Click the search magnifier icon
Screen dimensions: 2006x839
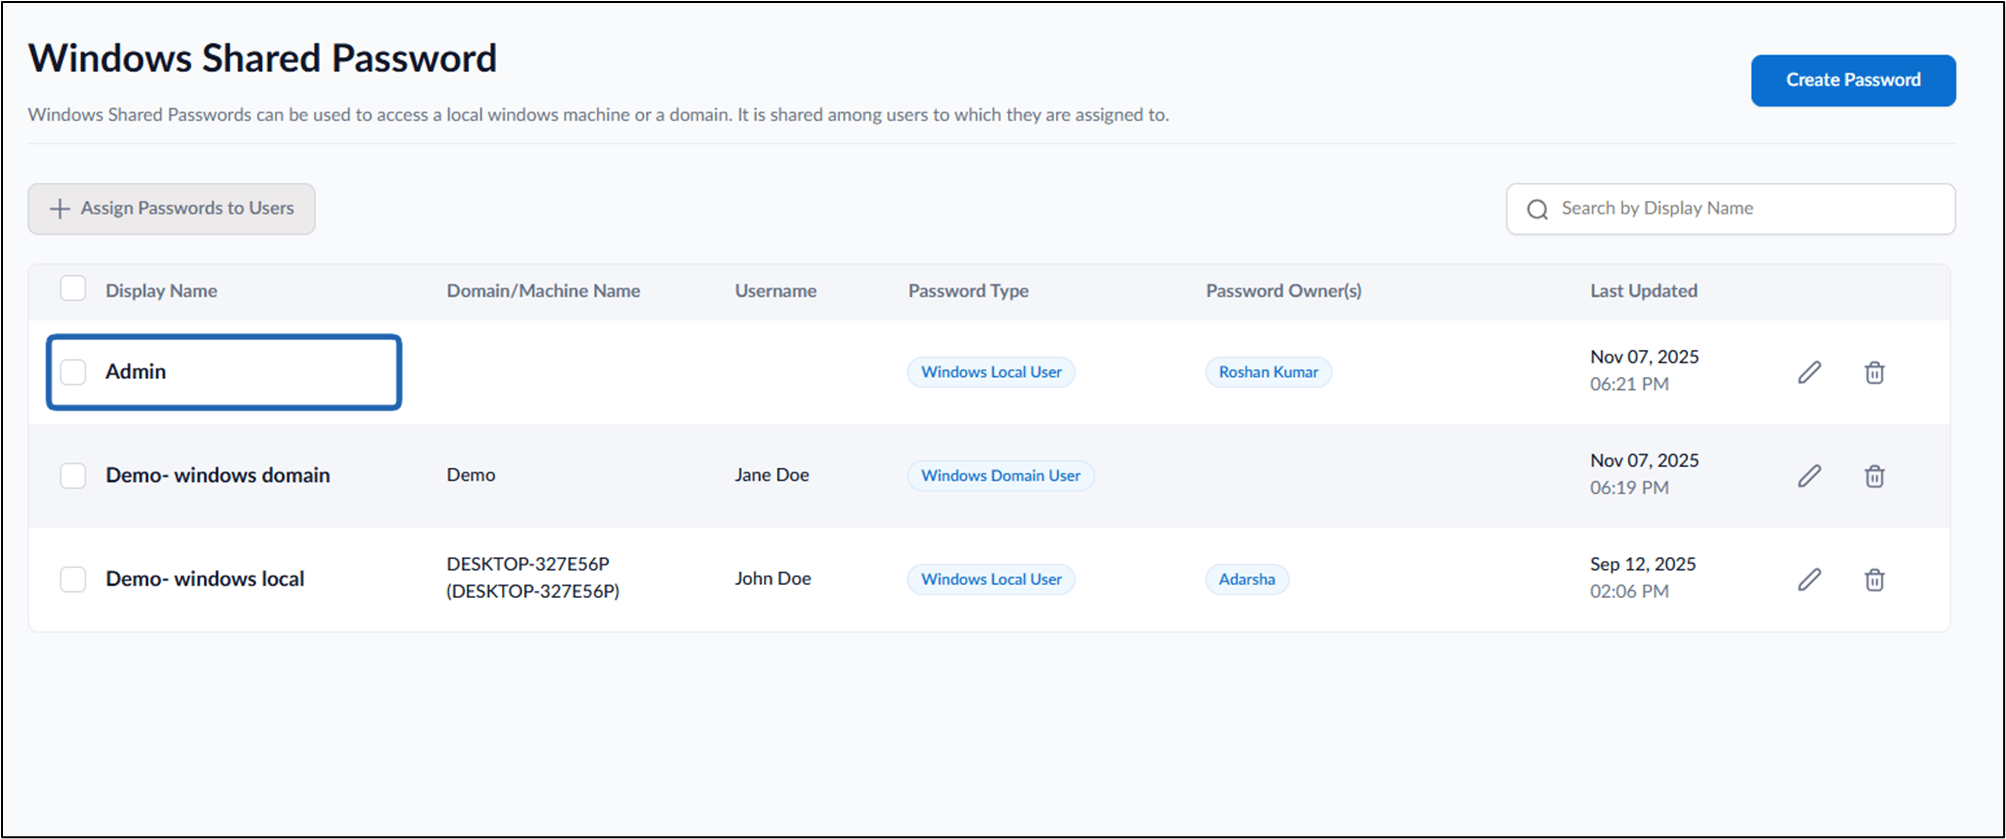(1537, 209)
